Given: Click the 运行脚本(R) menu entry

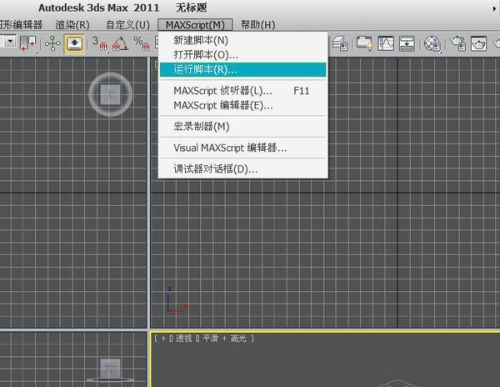Looking at the screenshot, I should [x=243, y=70].
